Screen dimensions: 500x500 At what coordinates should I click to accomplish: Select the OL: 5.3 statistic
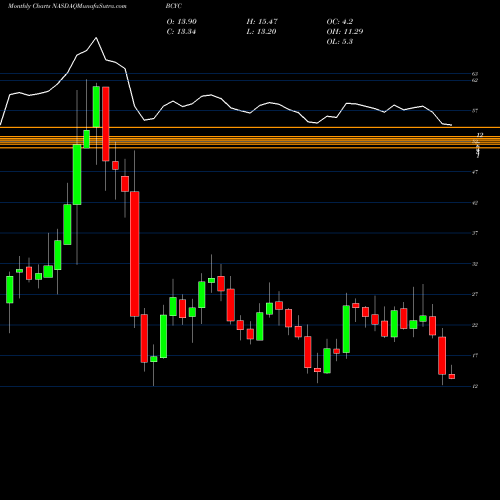point(340,42)
